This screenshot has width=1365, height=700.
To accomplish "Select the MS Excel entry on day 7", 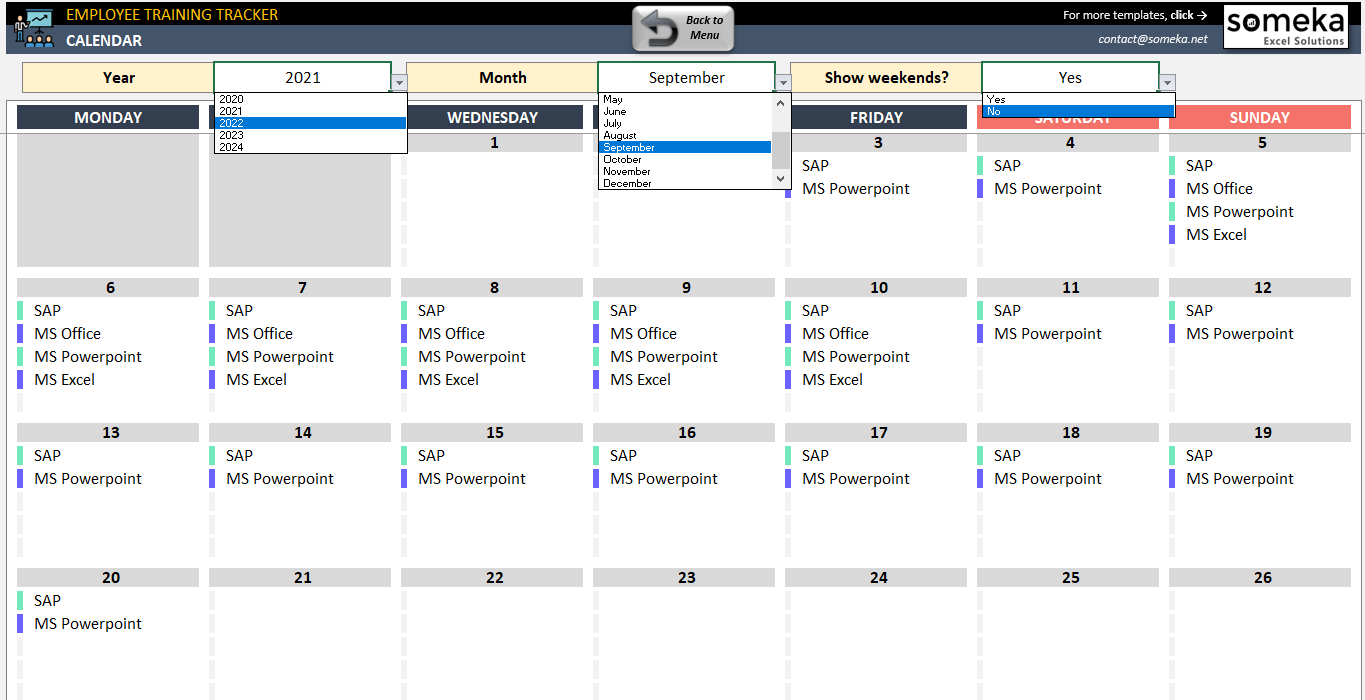I will [256, 379].
